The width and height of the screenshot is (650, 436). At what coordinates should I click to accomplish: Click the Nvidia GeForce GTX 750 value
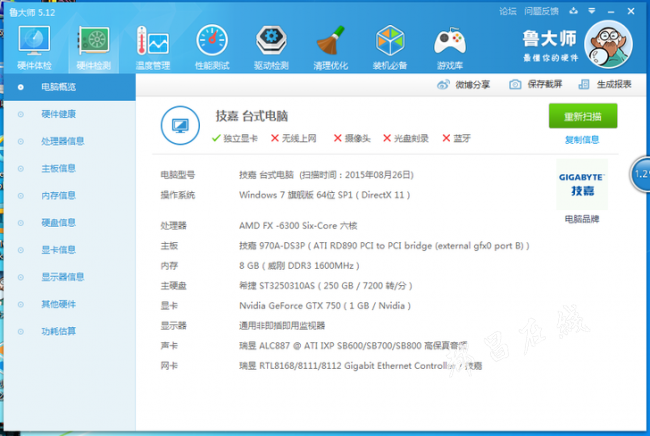coord(325,306)
